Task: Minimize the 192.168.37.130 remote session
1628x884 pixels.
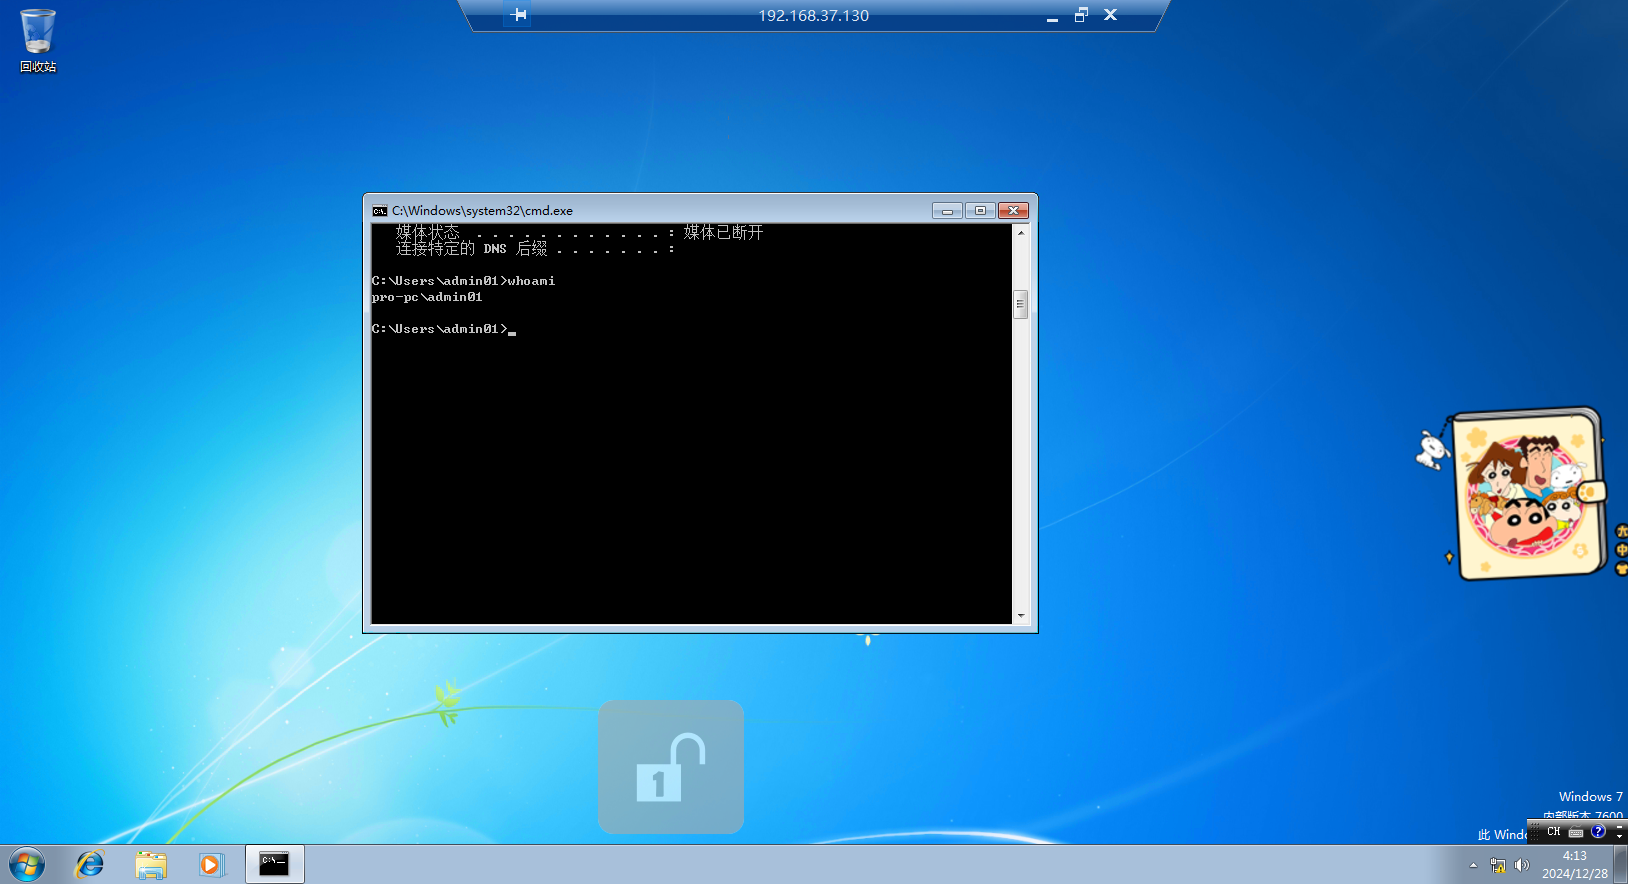Action: point(1052,16)
